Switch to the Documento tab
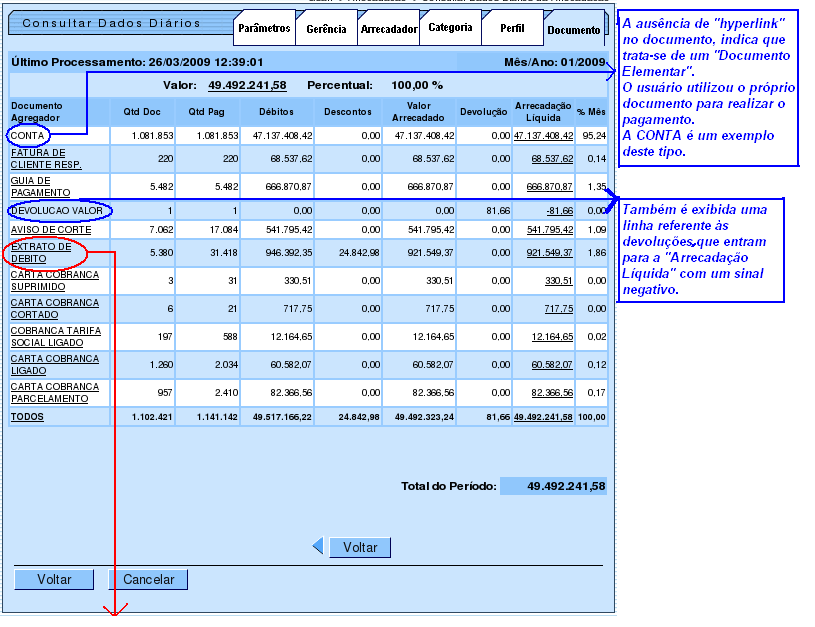Screen dimensions: 815x627 tap(575, 29)
